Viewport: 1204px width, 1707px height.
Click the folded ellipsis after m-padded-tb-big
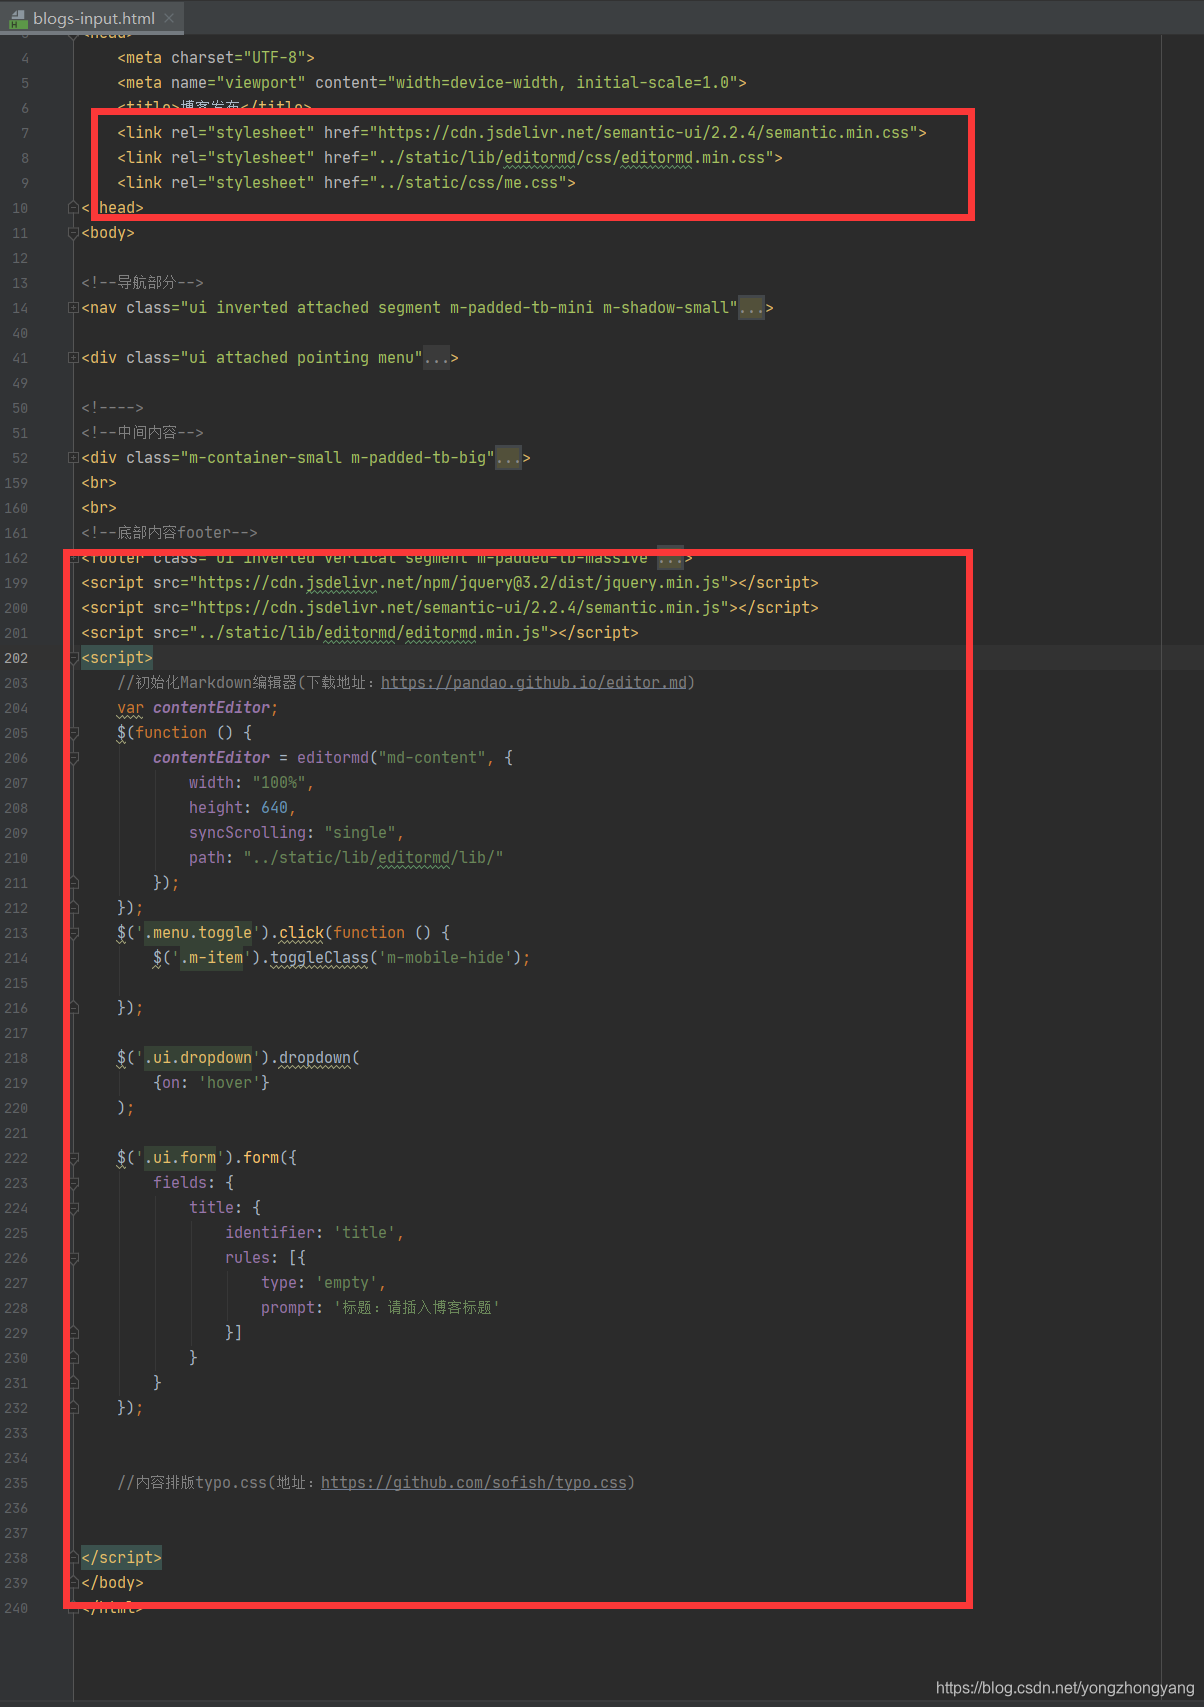(x=508, y=458)
